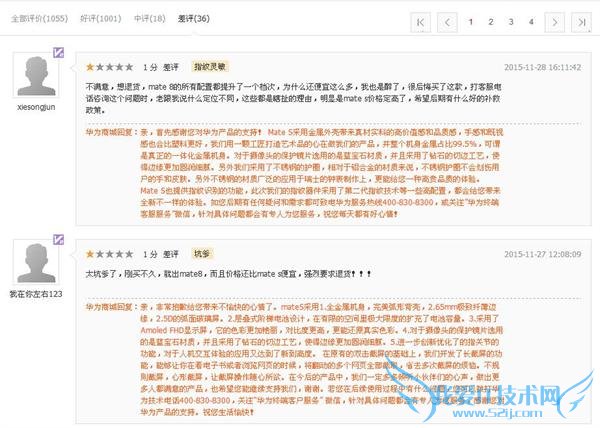Image resolution: width=600 pixels, height=428 pixels.
Task: Open review page 3
Action: coord(511,22)
